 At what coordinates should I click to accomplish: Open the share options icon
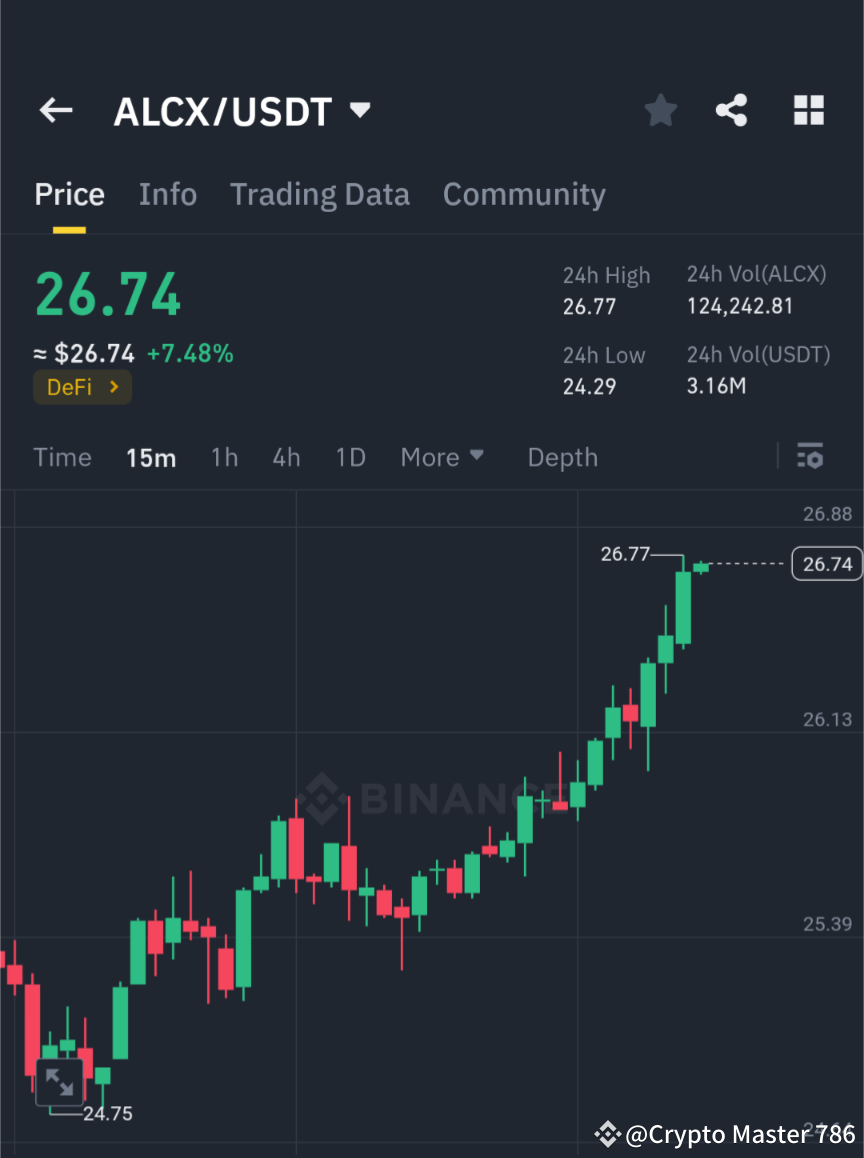(732, 110)
